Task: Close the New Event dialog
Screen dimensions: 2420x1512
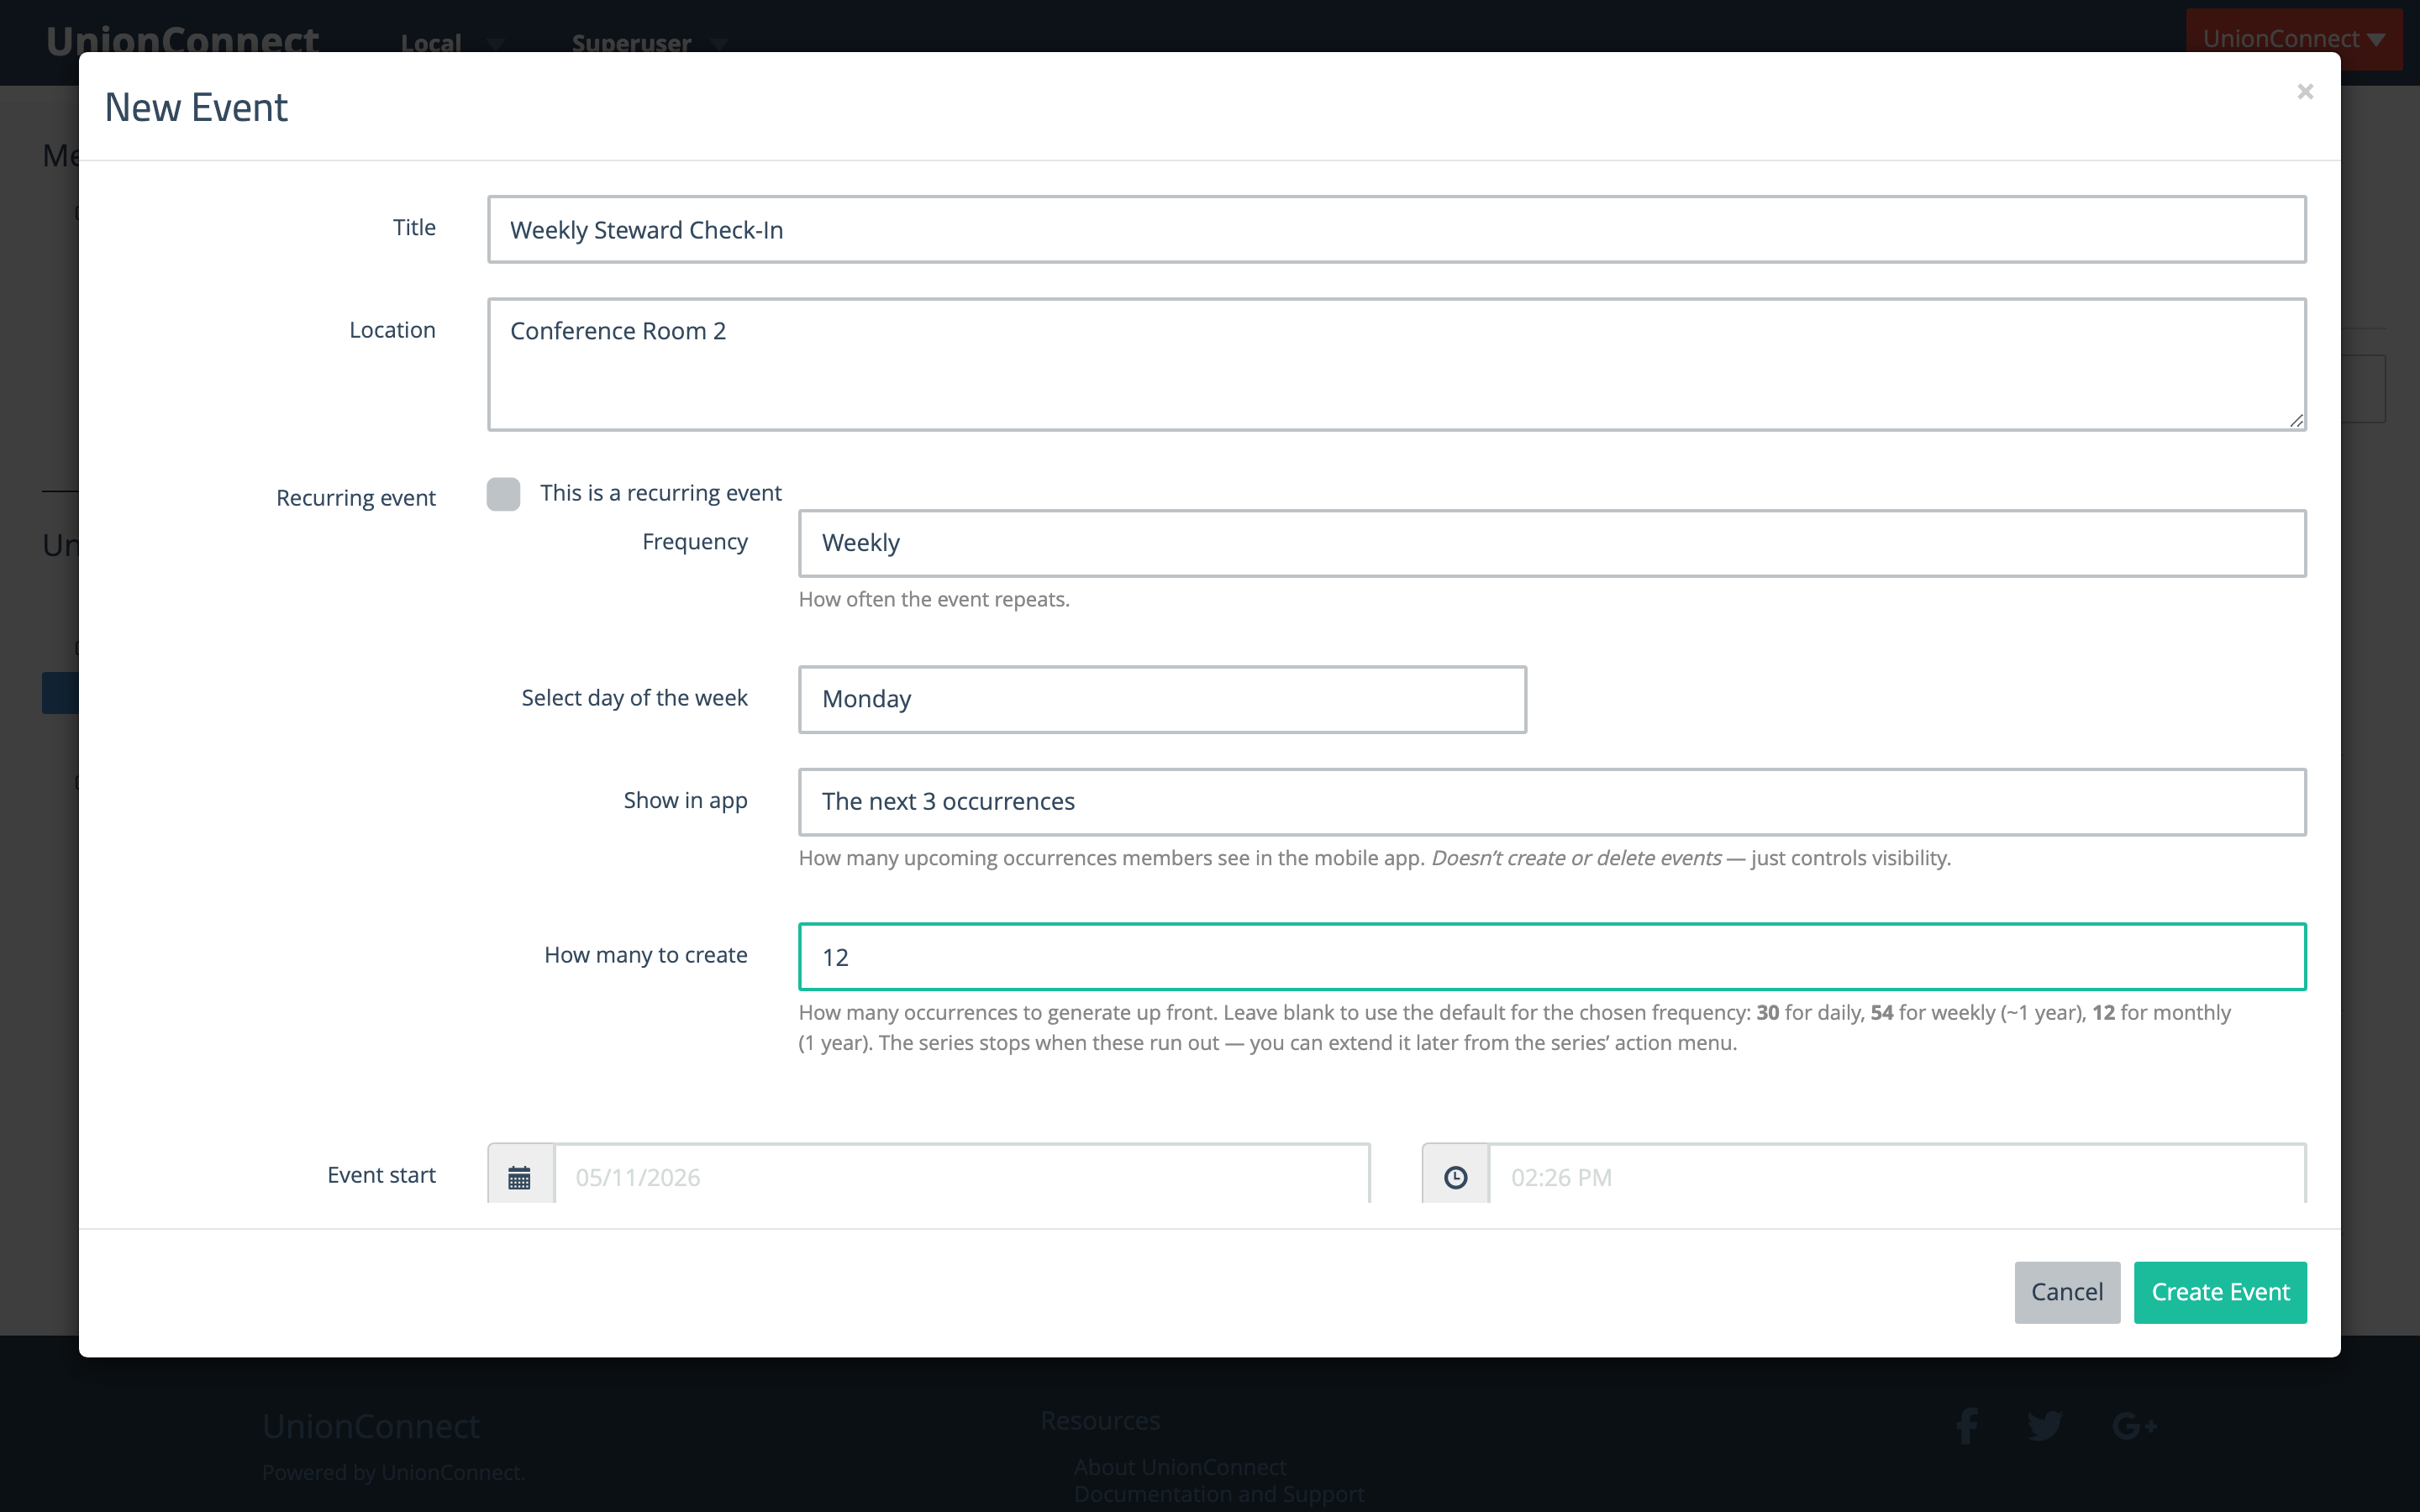Action: coord(2305,92)
